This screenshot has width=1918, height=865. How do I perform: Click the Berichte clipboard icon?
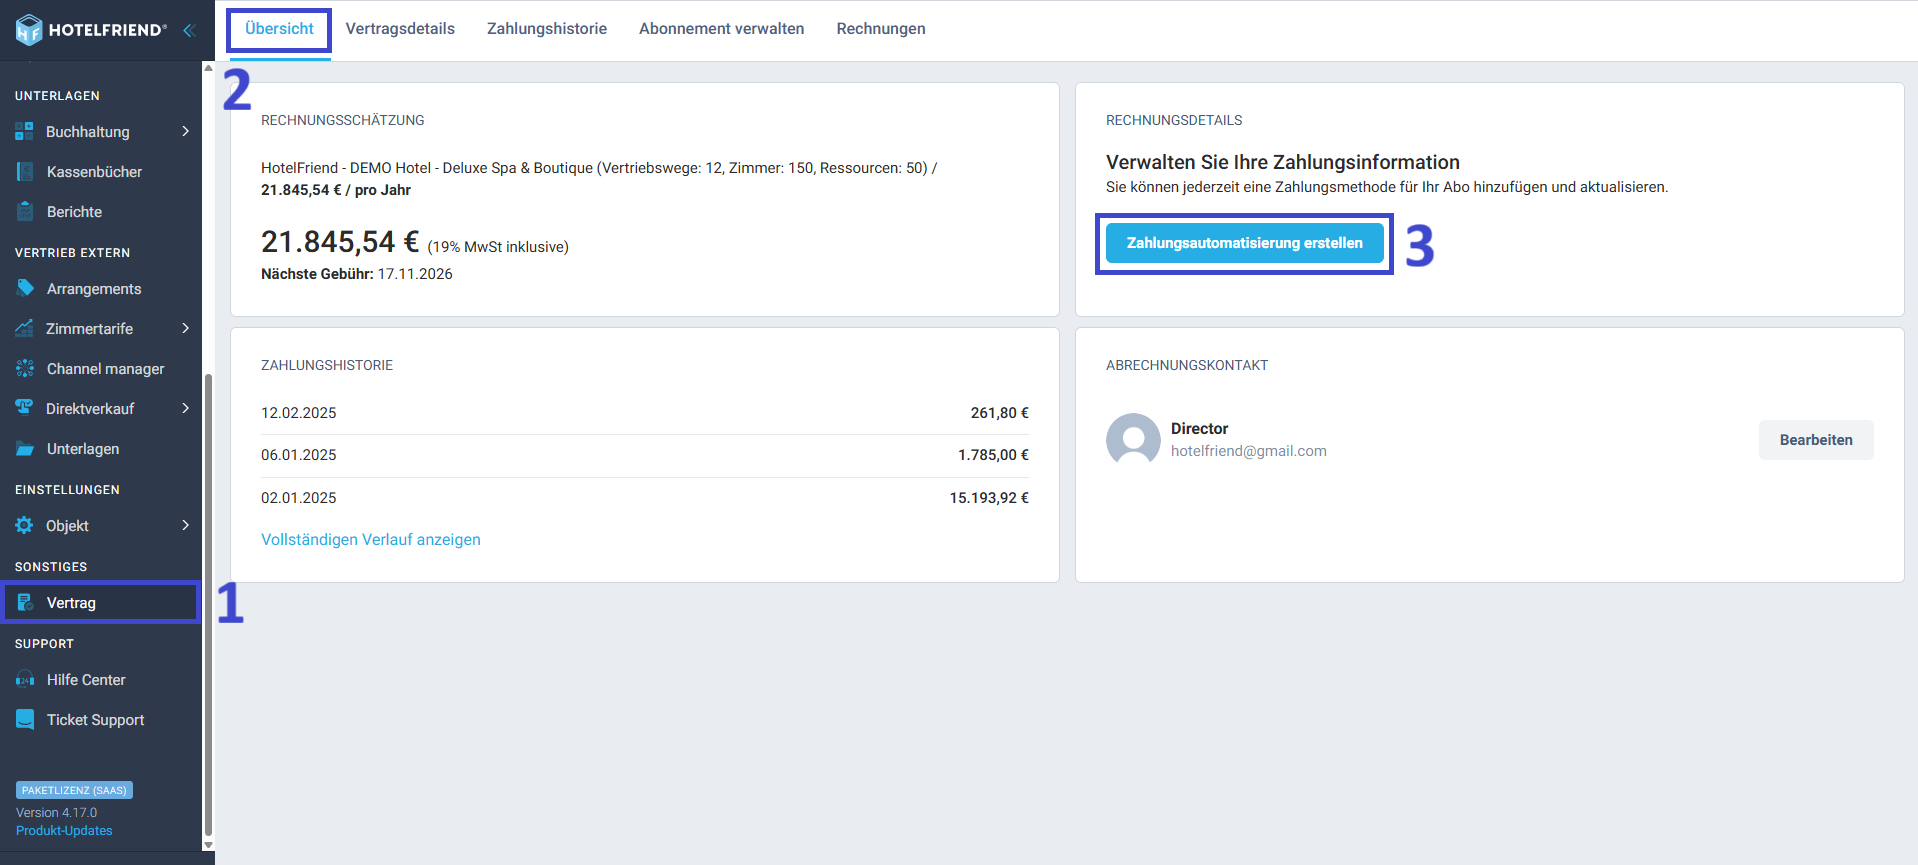25,211
